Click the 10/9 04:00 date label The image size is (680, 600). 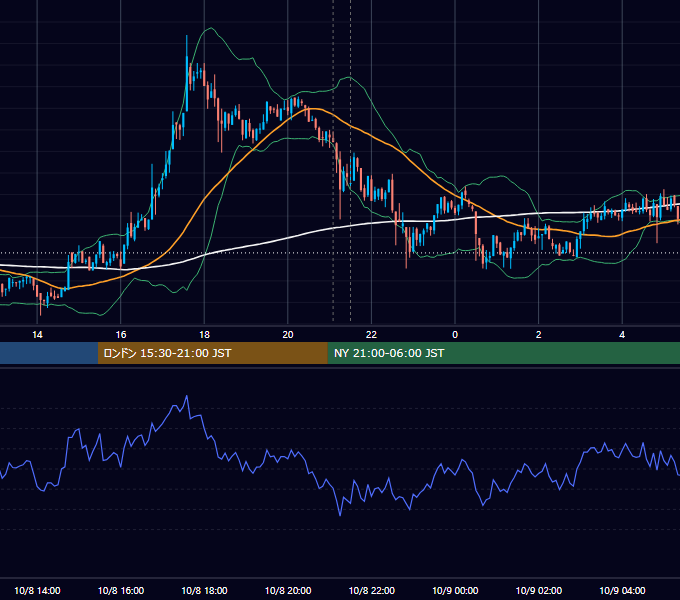[x=622, y=591]
